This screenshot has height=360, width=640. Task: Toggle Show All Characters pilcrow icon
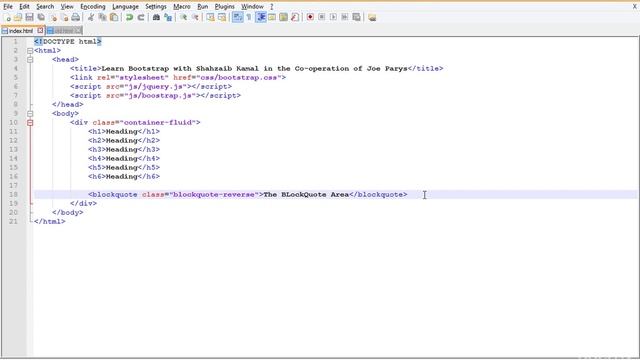click(x=249, y=17)
